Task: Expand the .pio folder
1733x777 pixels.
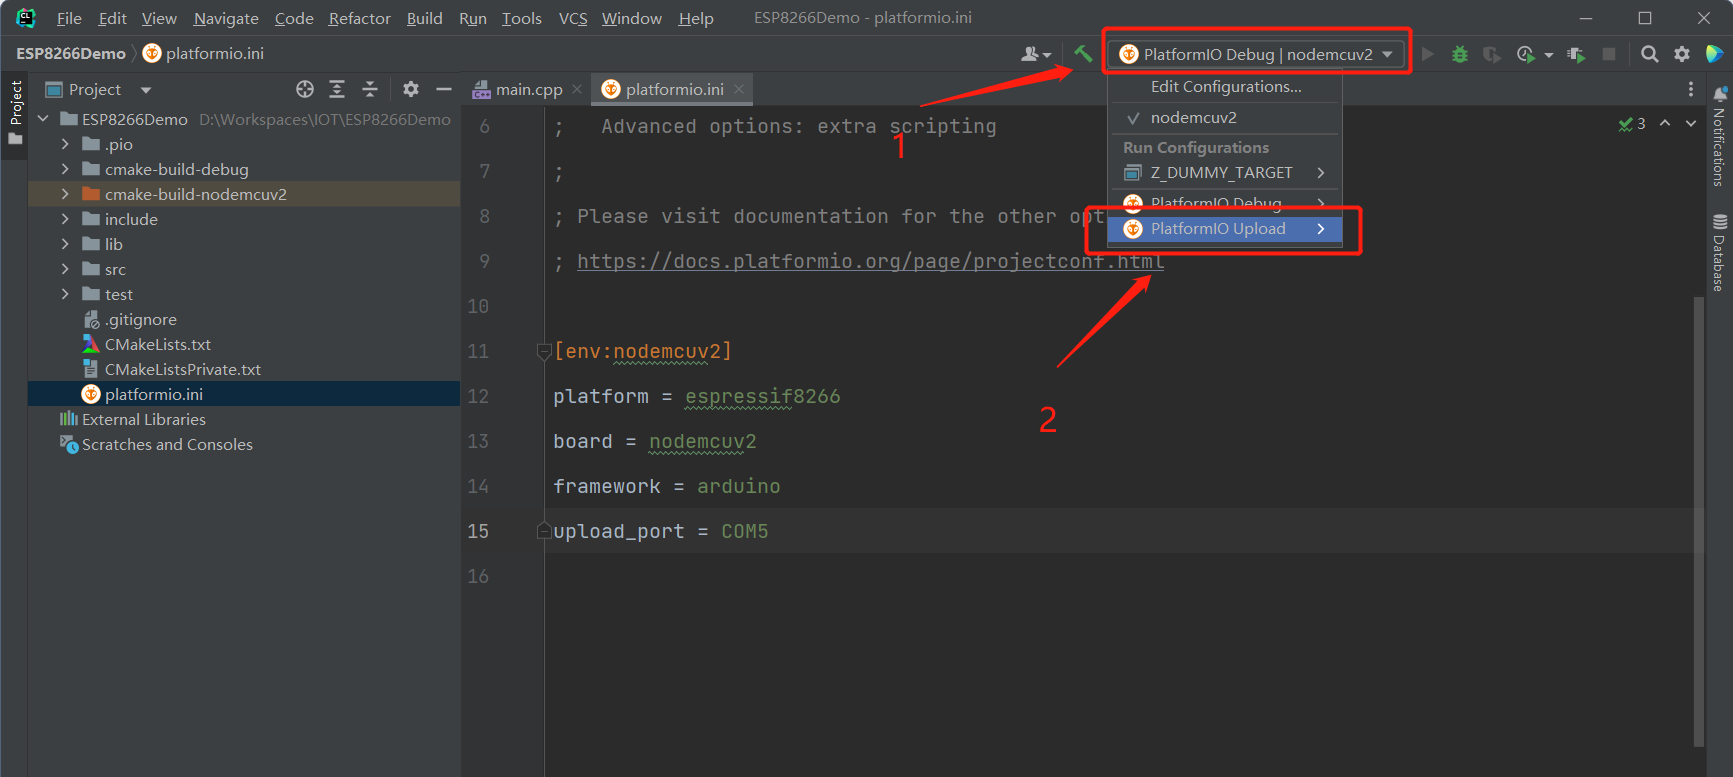Action: (65, 144)
